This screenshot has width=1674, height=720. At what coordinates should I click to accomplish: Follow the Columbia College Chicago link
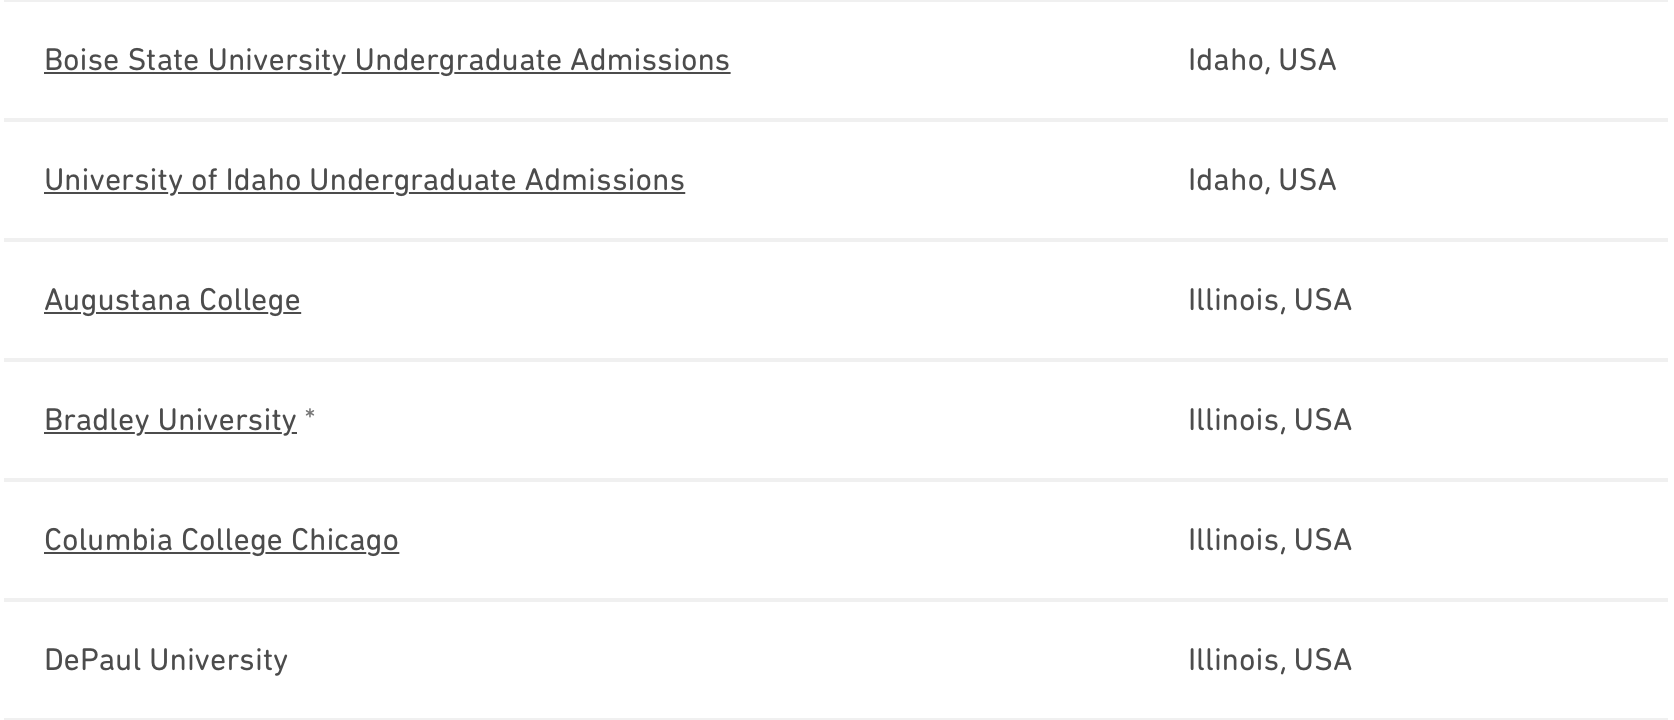click(x=221, y=540)
